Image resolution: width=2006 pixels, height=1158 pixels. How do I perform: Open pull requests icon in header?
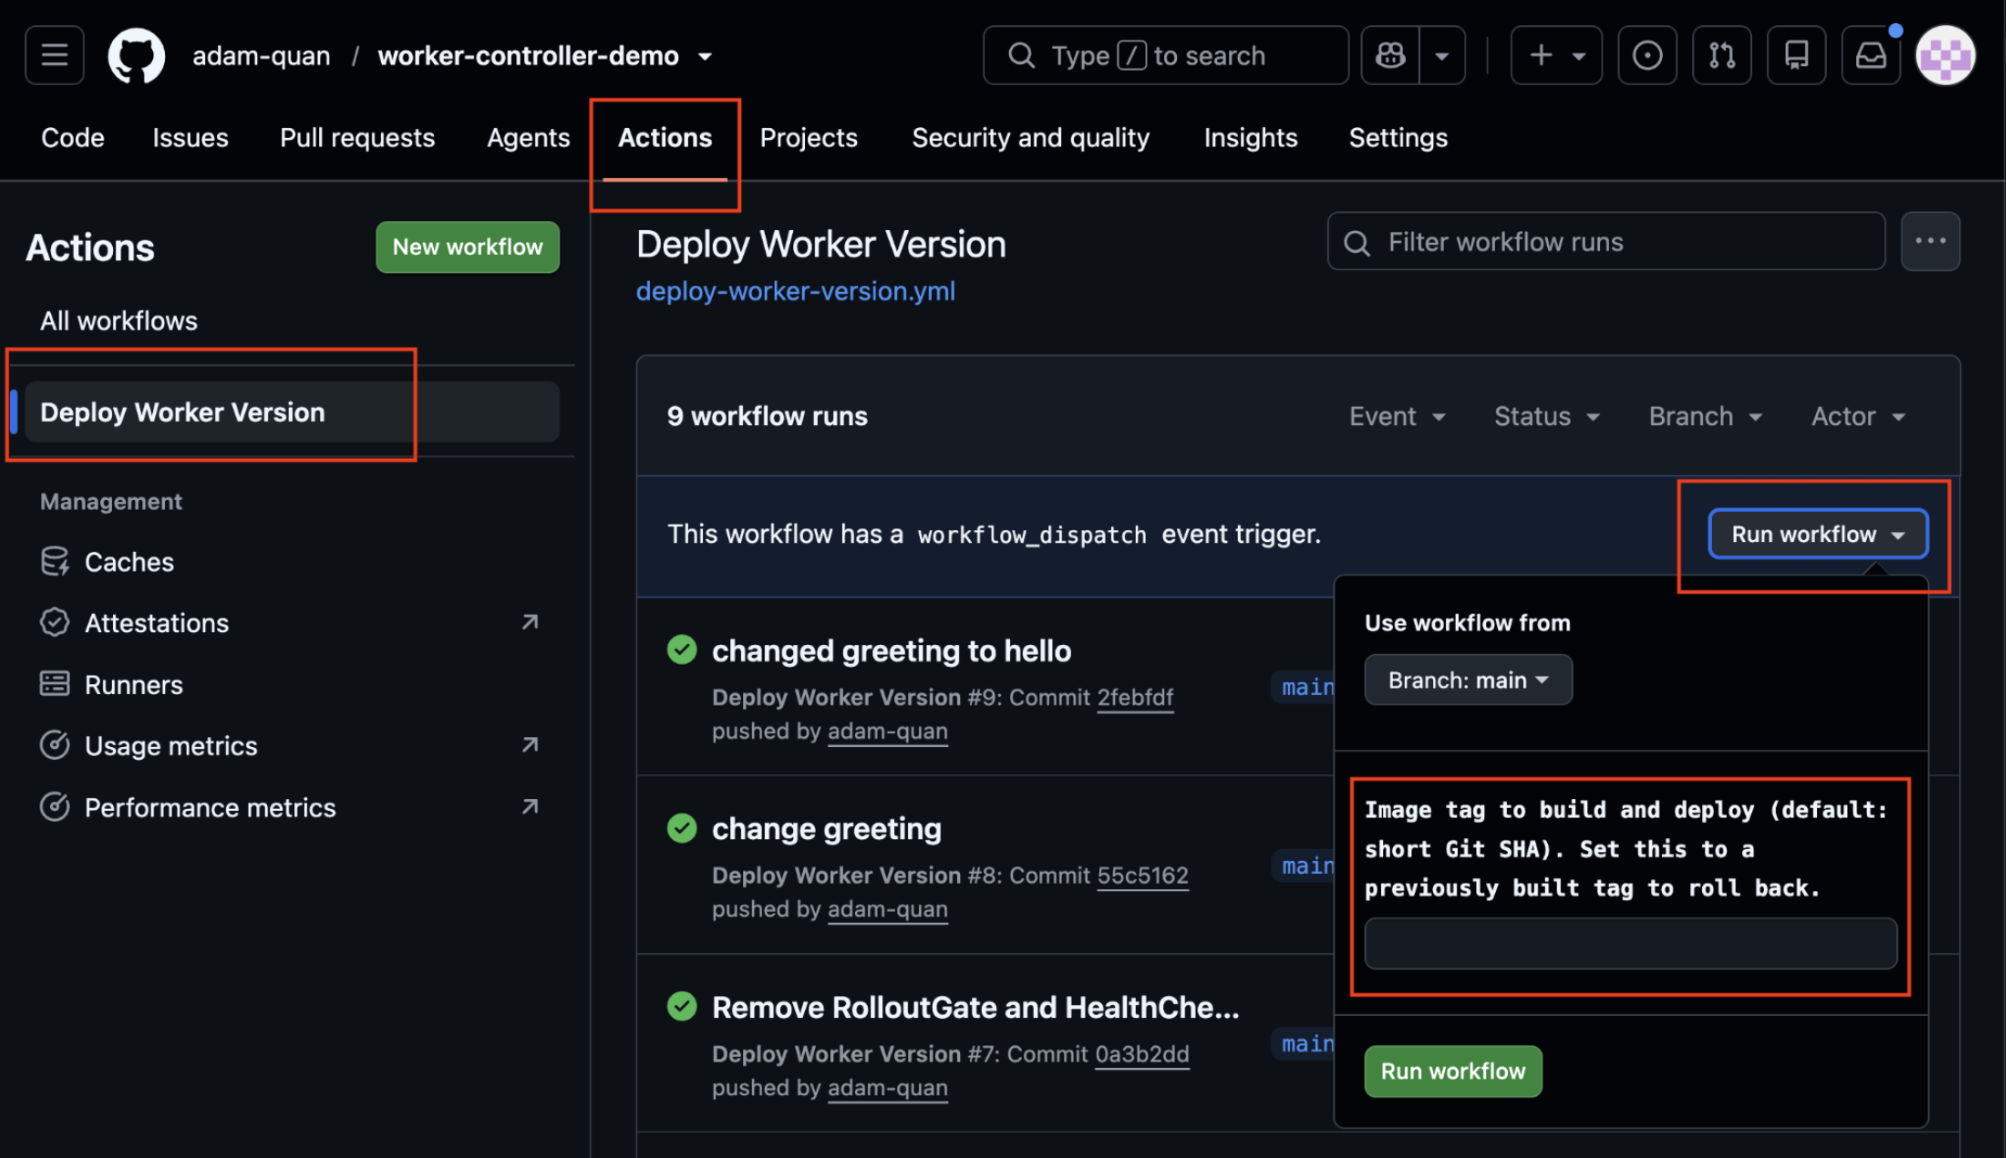(x=1722, y=55)
